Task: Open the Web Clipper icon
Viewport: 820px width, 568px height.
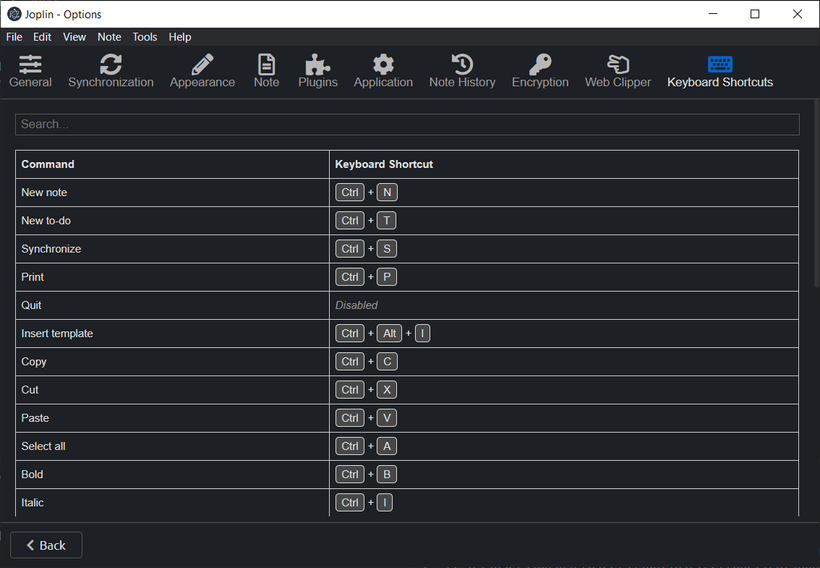Action: (x=618, y=65)
